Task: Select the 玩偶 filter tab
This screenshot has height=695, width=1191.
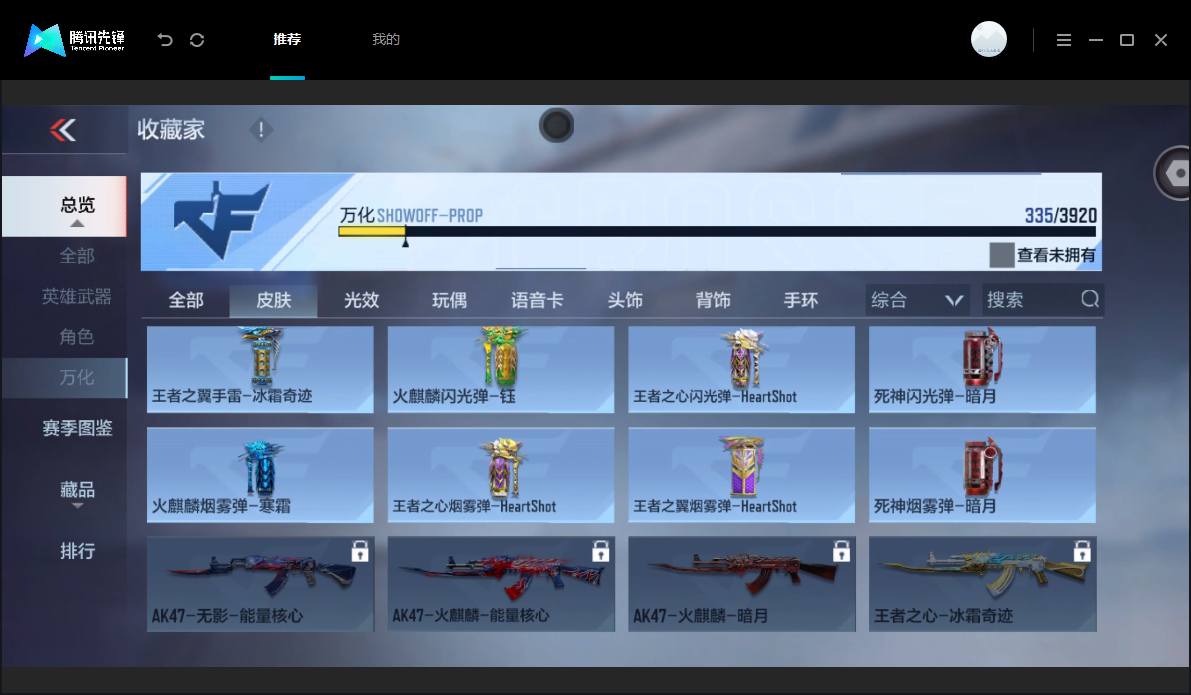Action: 449,300
